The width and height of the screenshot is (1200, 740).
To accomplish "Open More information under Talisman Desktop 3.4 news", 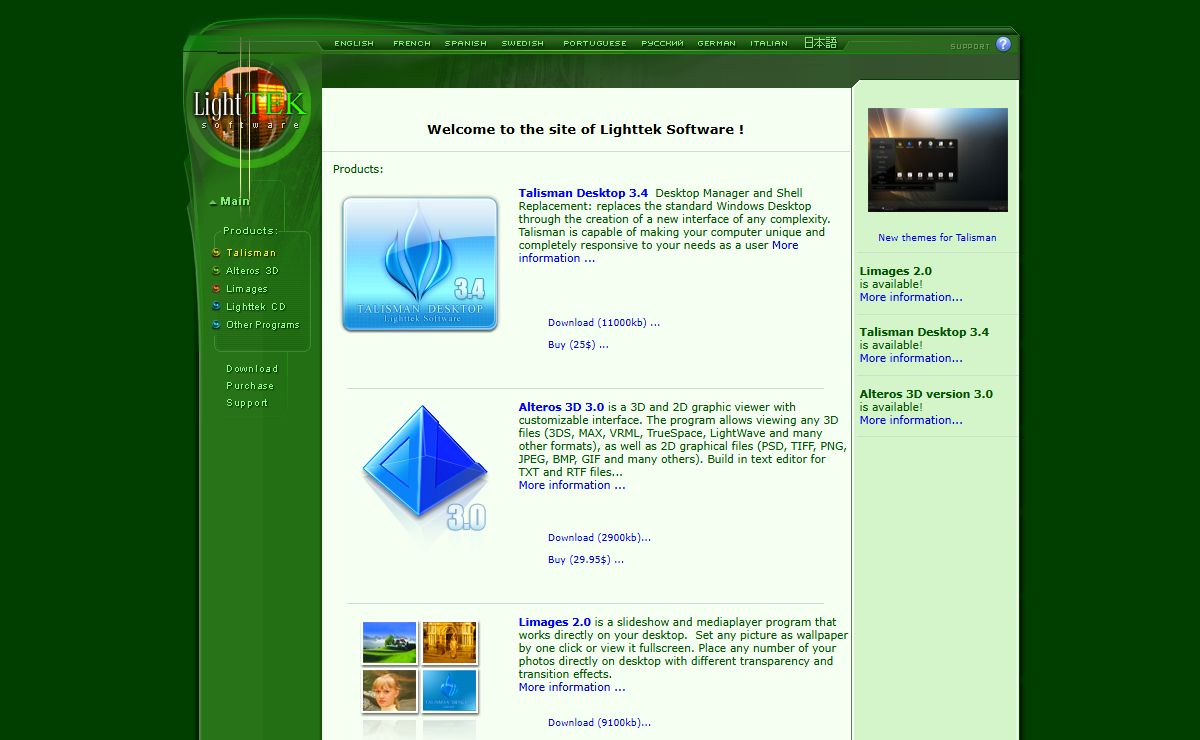I will point(911,358).
